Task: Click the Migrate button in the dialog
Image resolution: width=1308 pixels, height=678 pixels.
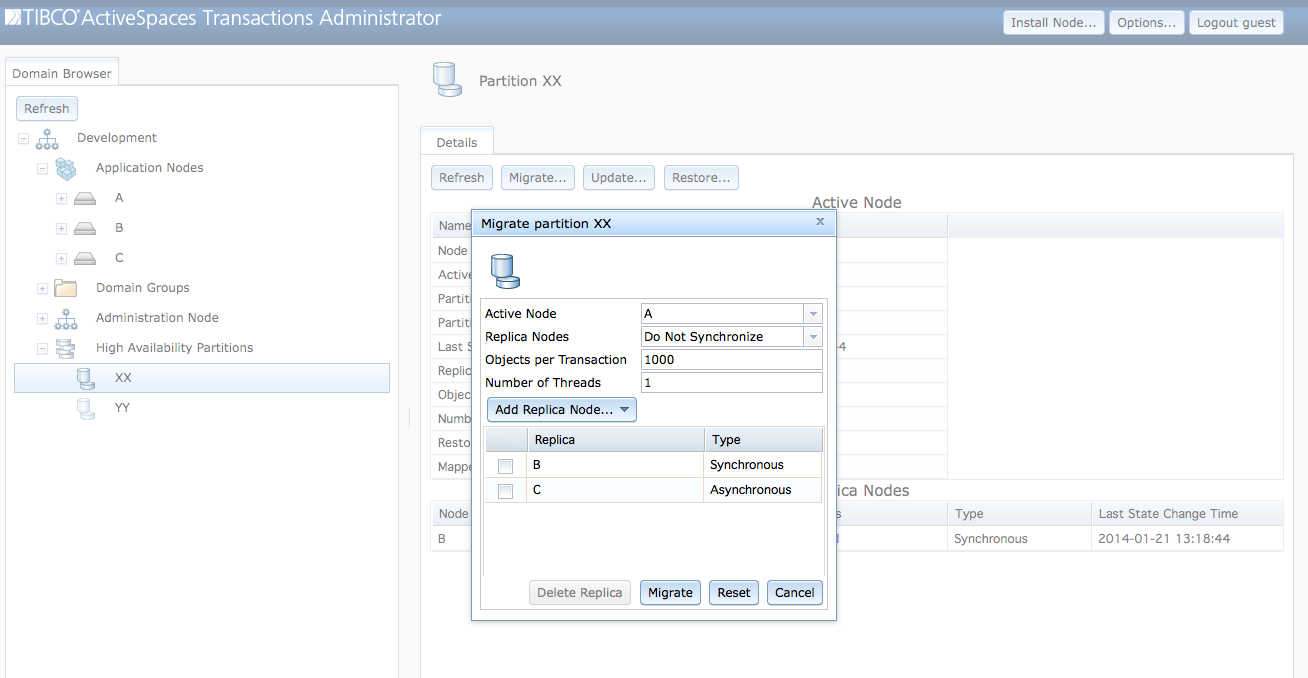Action: click(670, 592)
